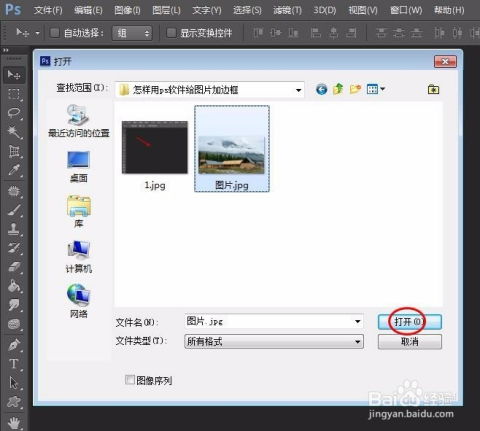480x431 pixels.
Task: Select the Magic Wand tool
Action: coord(14,132)
